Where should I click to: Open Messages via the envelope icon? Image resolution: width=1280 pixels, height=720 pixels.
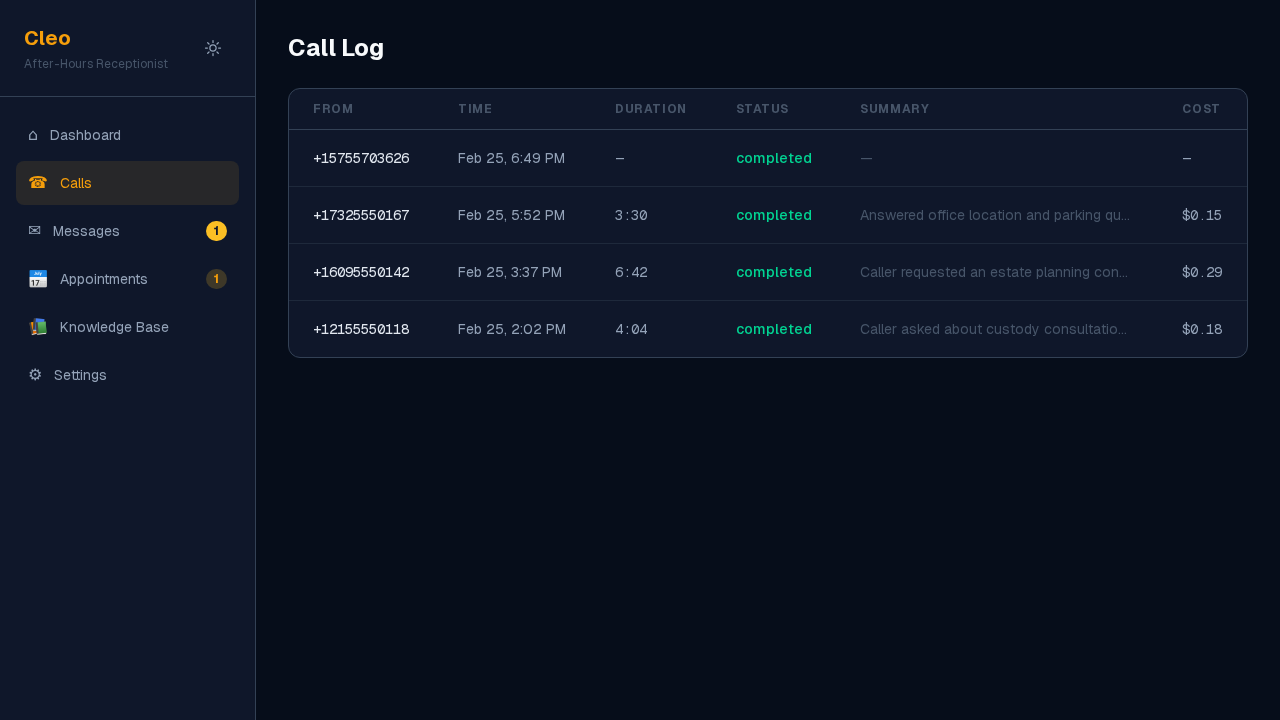[34, 231]
